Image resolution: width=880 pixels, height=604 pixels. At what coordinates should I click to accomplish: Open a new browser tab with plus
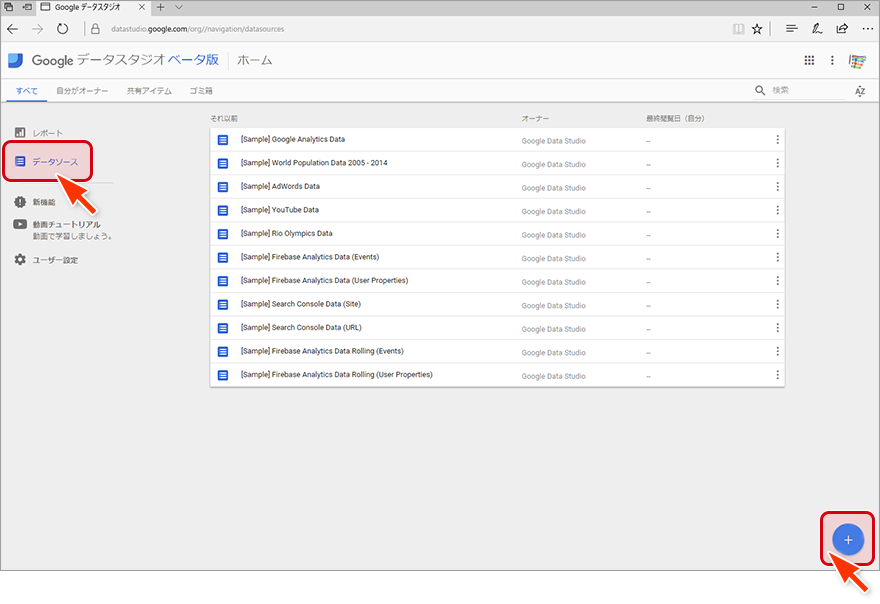[x=161, y=7]
